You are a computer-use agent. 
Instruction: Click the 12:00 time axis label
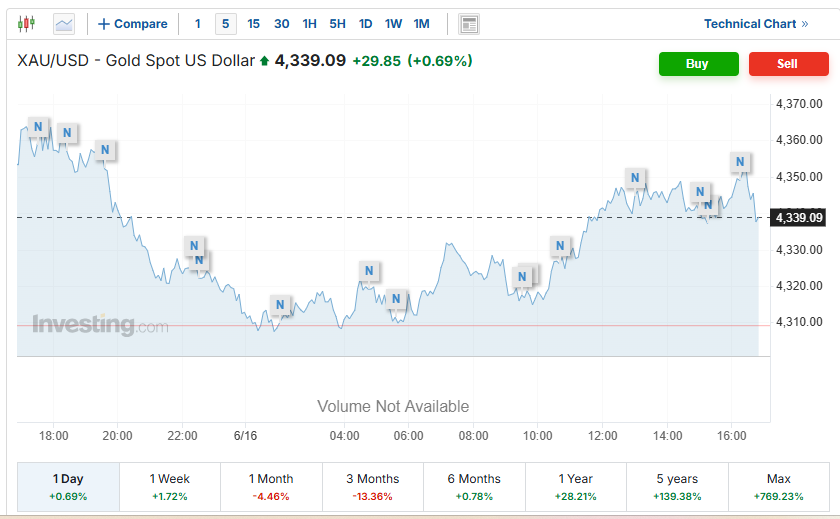coord(603,436)
